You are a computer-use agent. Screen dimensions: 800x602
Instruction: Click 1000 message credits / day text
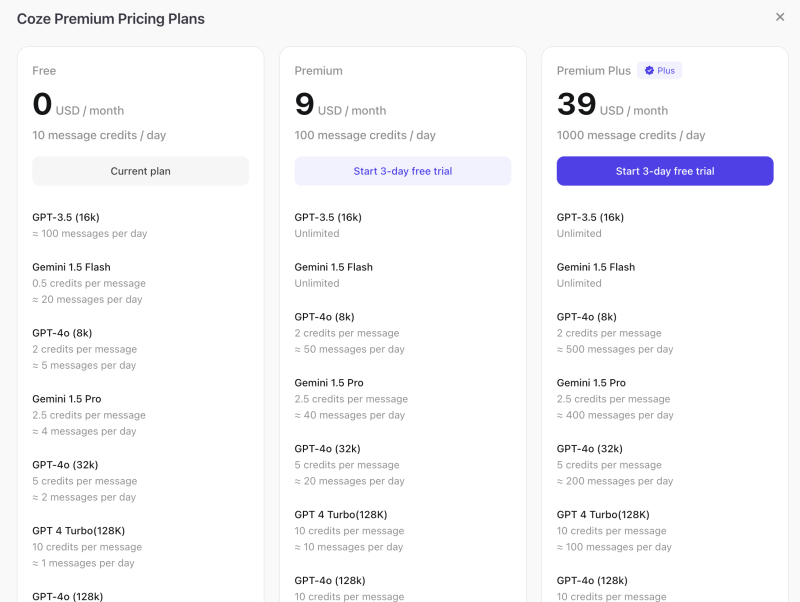[631, 135]
